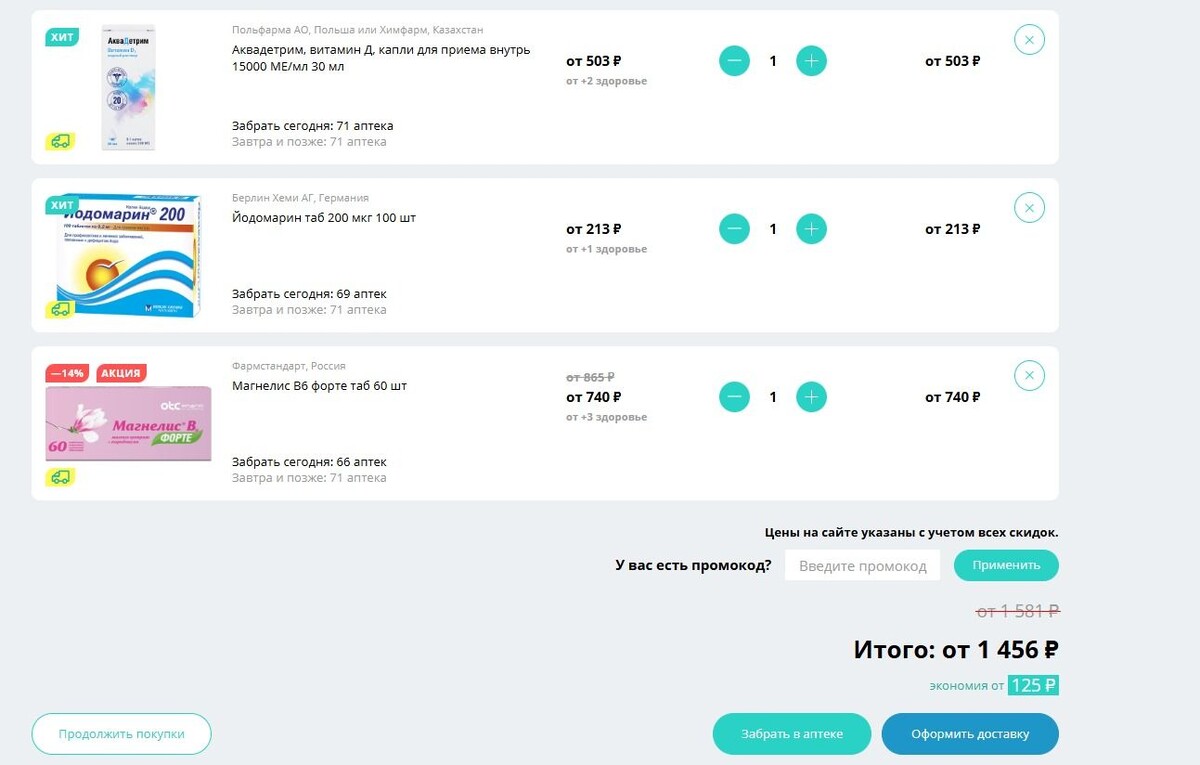The height and width of the screenshot is (765, 1200).
Task: Remove Йодомарин 200 from cart
Action: point(1029,207)
